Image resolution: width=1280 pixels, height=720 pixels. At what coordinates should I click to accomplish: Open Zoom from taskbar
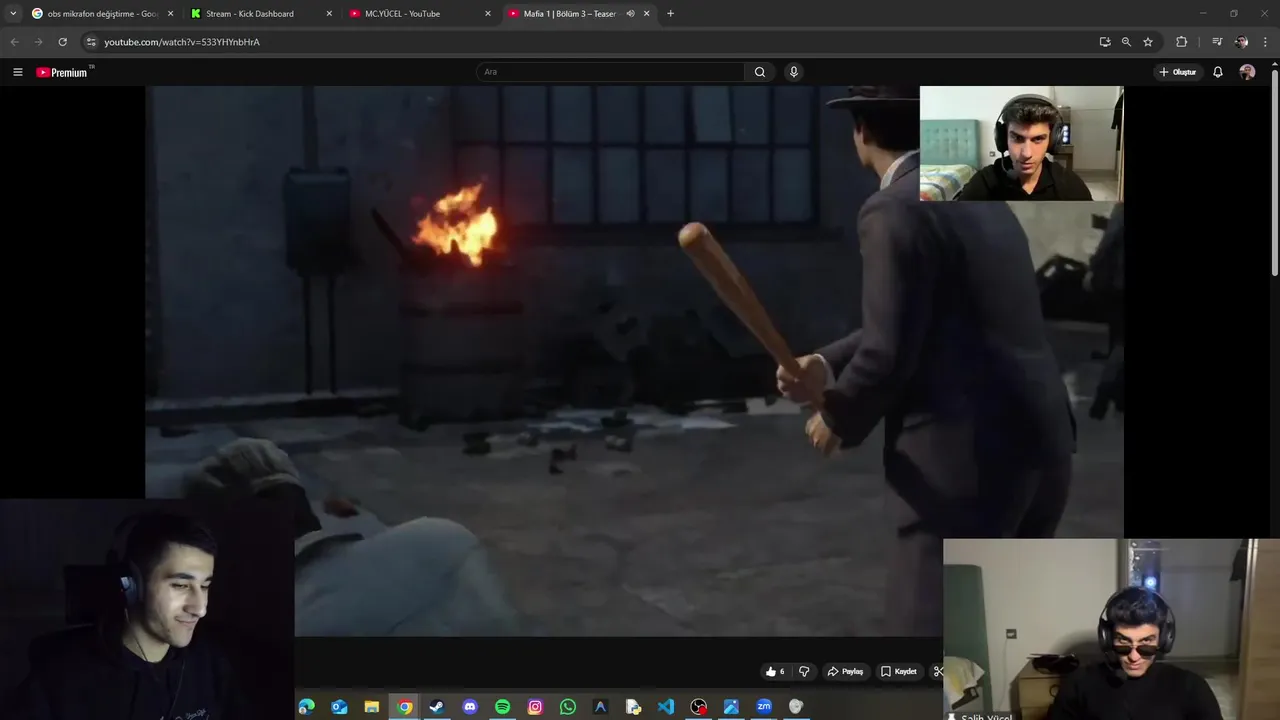(764, 707)
